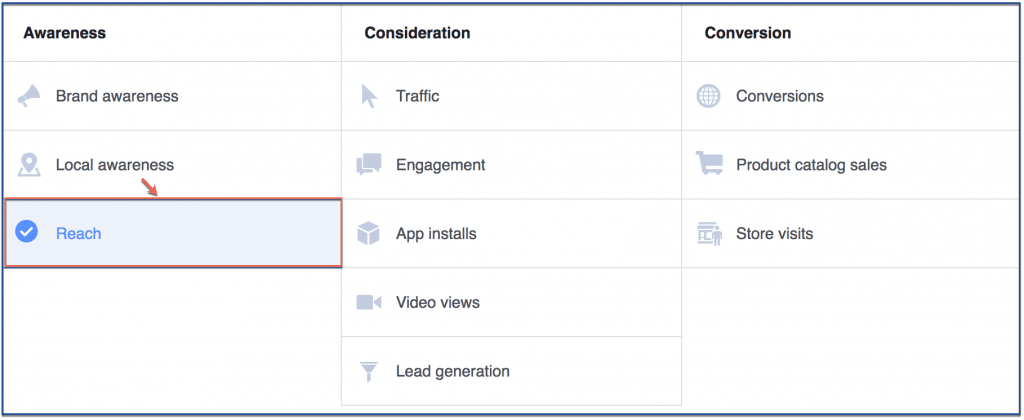Select the Traffic objective label

417,96
